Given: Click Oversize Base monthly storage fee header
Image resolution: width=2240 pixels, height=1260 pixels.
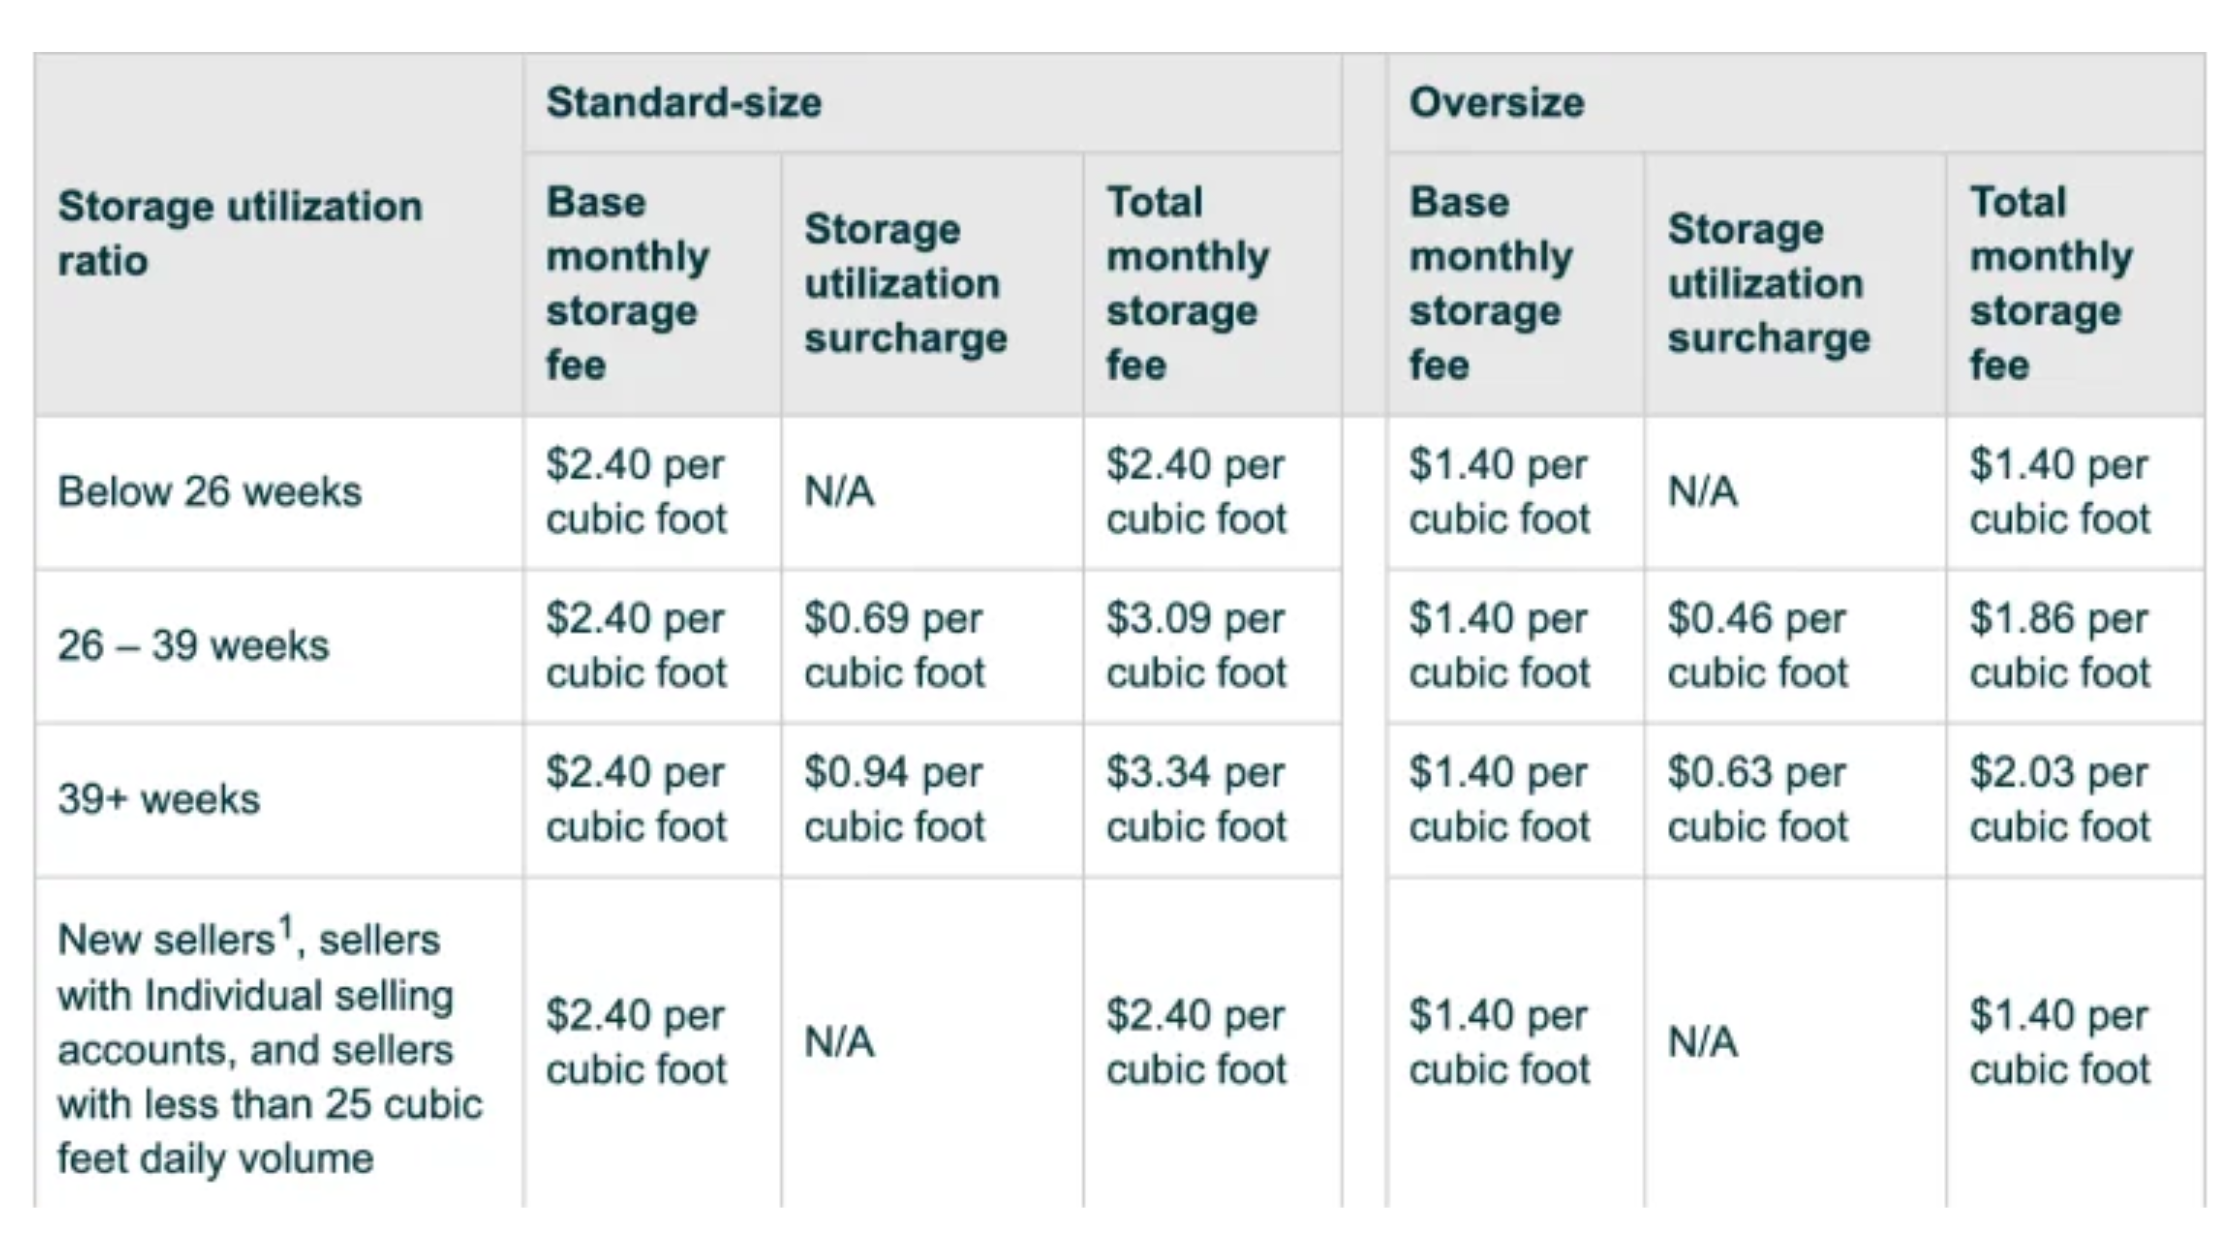Looking at the screenshot, I should click(1490, 284).
